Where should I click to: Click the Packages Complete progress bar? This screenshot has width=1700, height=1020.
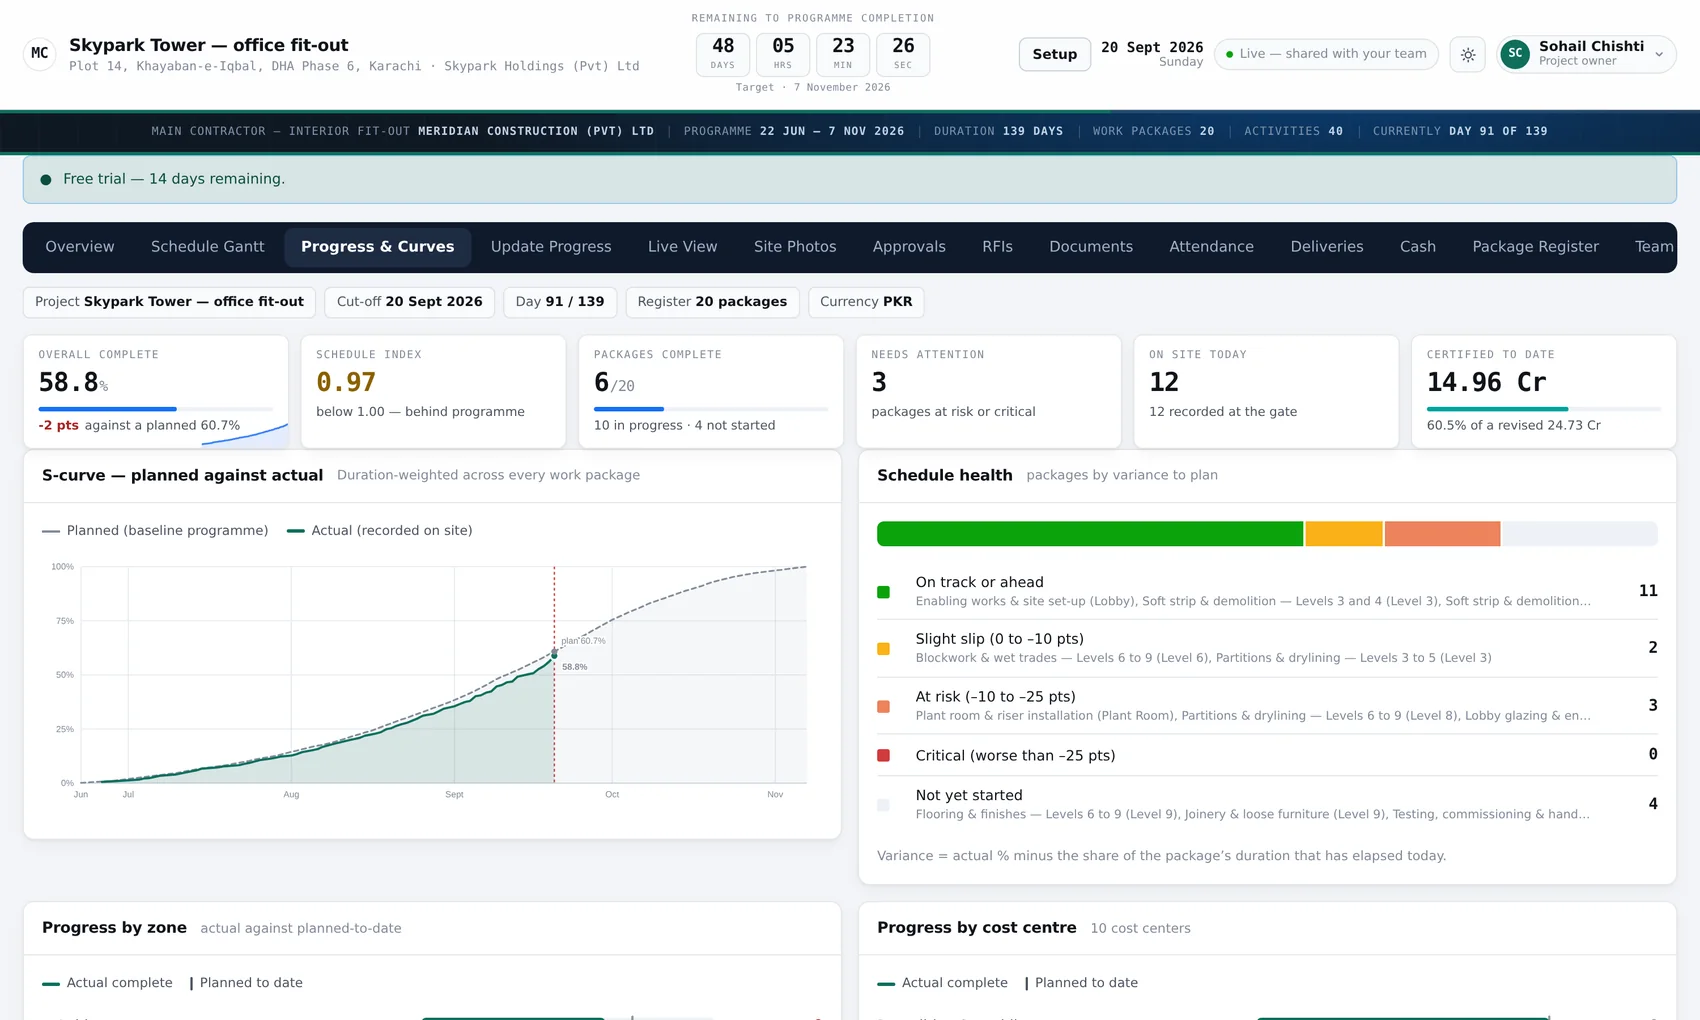(x=711, y=409)
